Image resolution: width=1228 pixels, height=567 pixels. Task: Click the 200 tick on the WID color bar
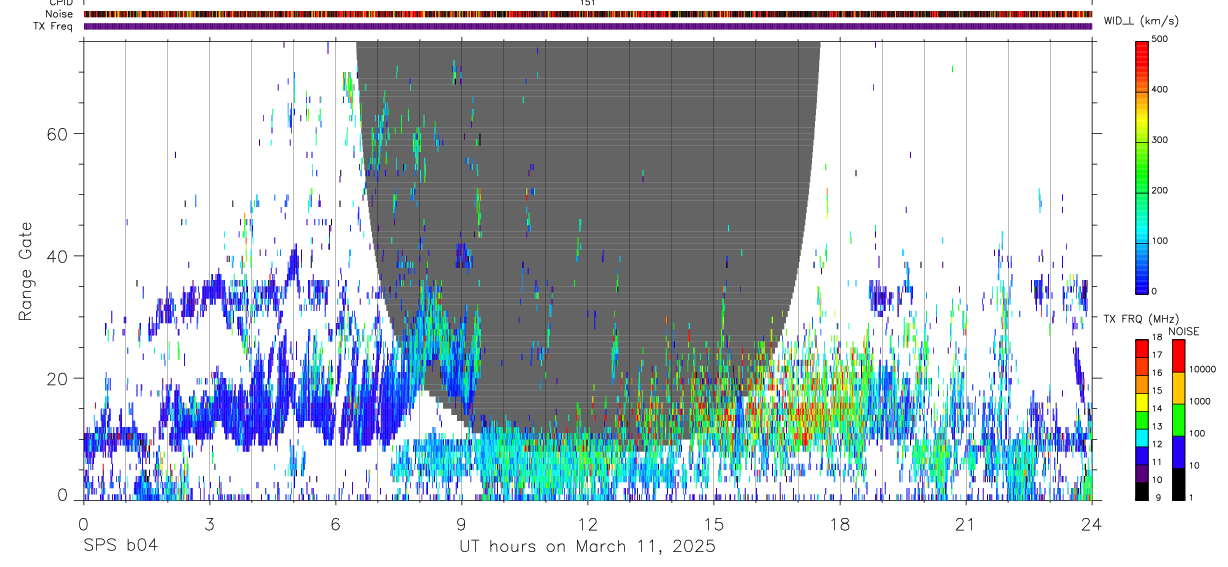1160,190
